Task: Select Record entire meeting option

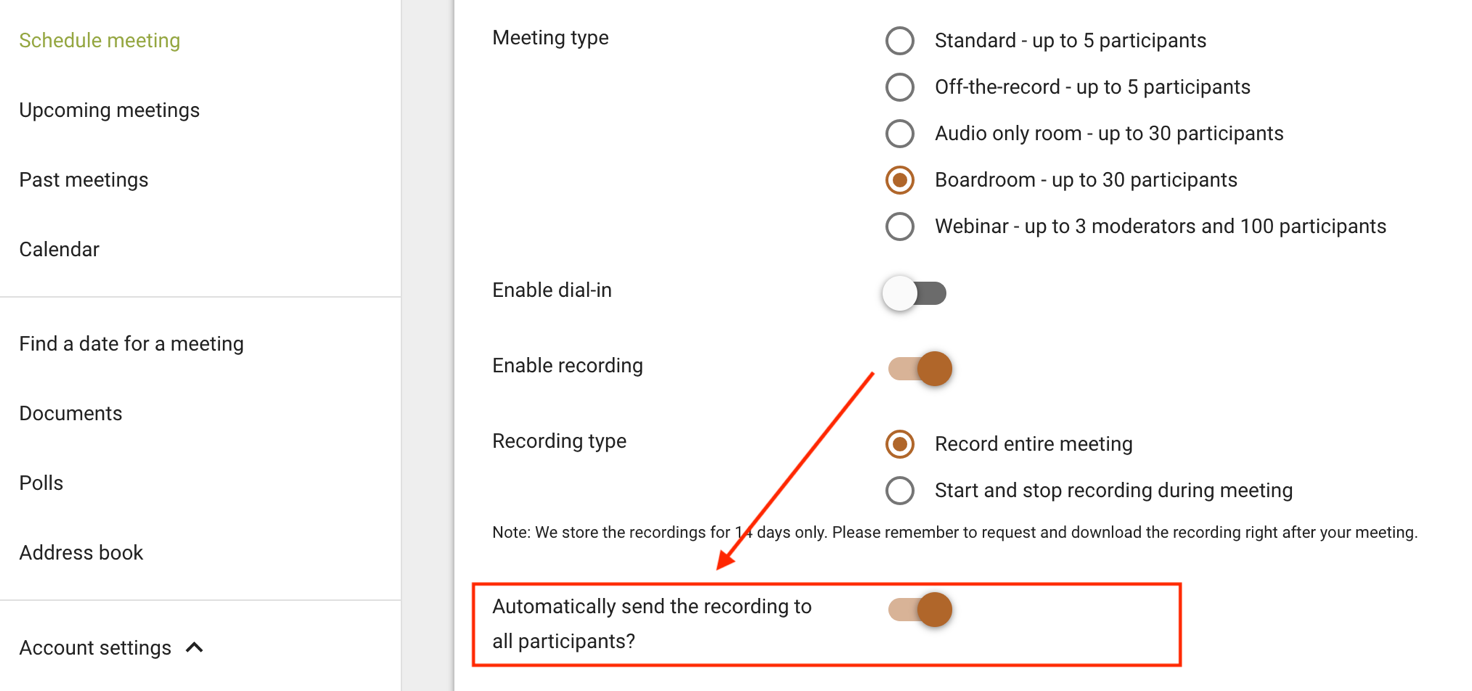Action: 900,444
